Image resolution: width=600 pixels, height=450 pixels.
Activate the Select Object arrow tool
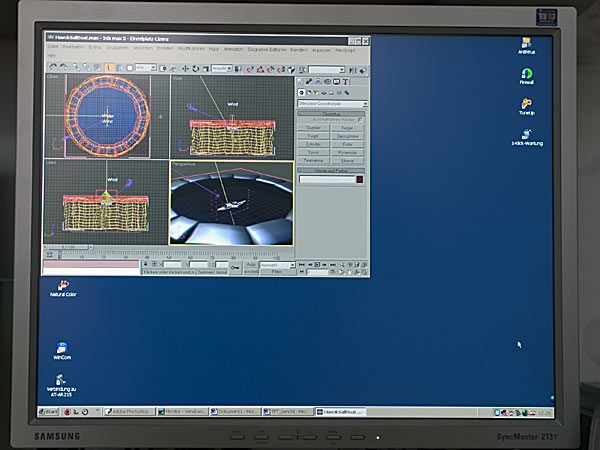click(x=109, y=68)
